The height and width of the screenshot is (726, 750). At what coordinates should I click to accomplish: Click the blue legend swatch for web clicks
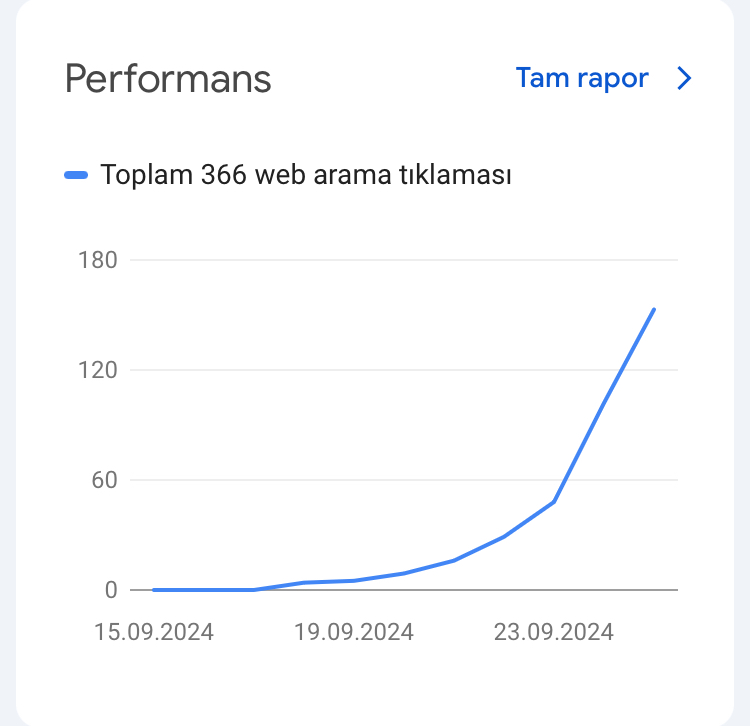[x=76, y=175]
